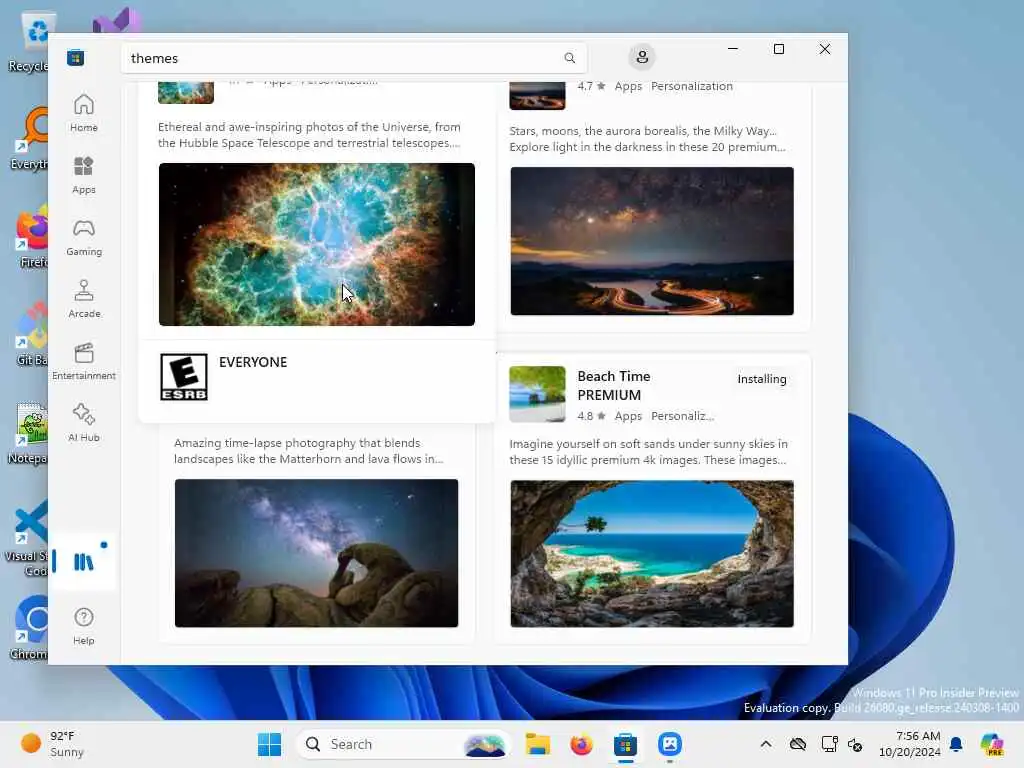Open the user account profile icon
Image resolution: width=1024 pixels, height=768 pixels.
[642, 57]
